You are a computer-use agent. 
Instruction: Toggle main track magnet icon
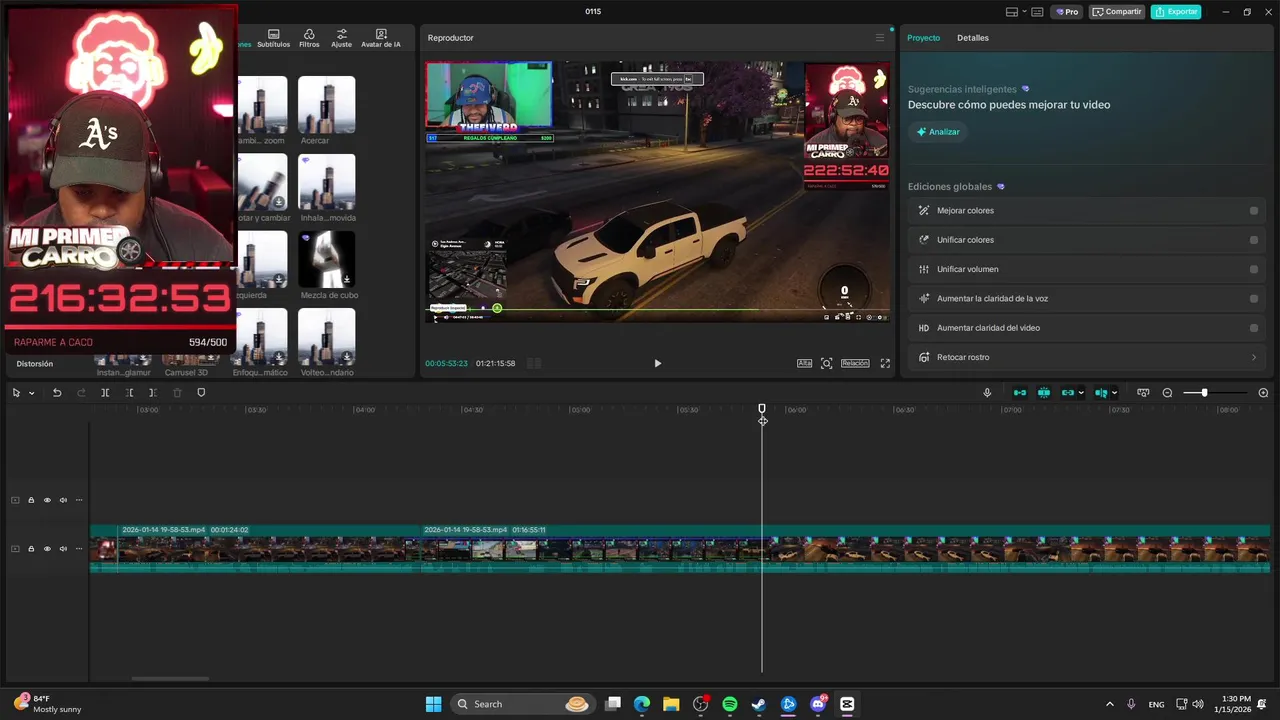coord(1020,393)
